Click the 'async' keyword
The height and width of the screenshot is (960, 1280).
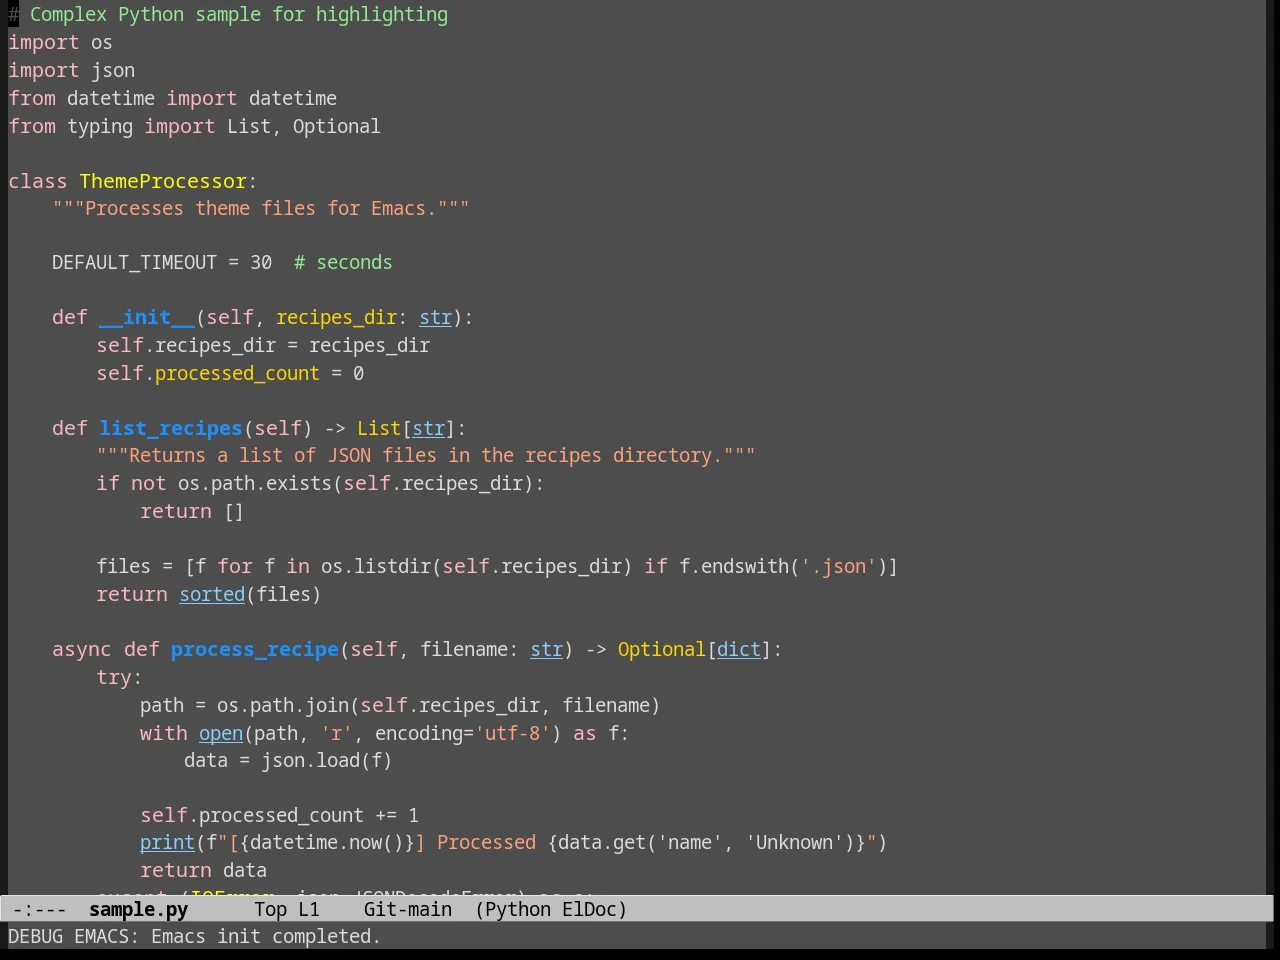82,649
